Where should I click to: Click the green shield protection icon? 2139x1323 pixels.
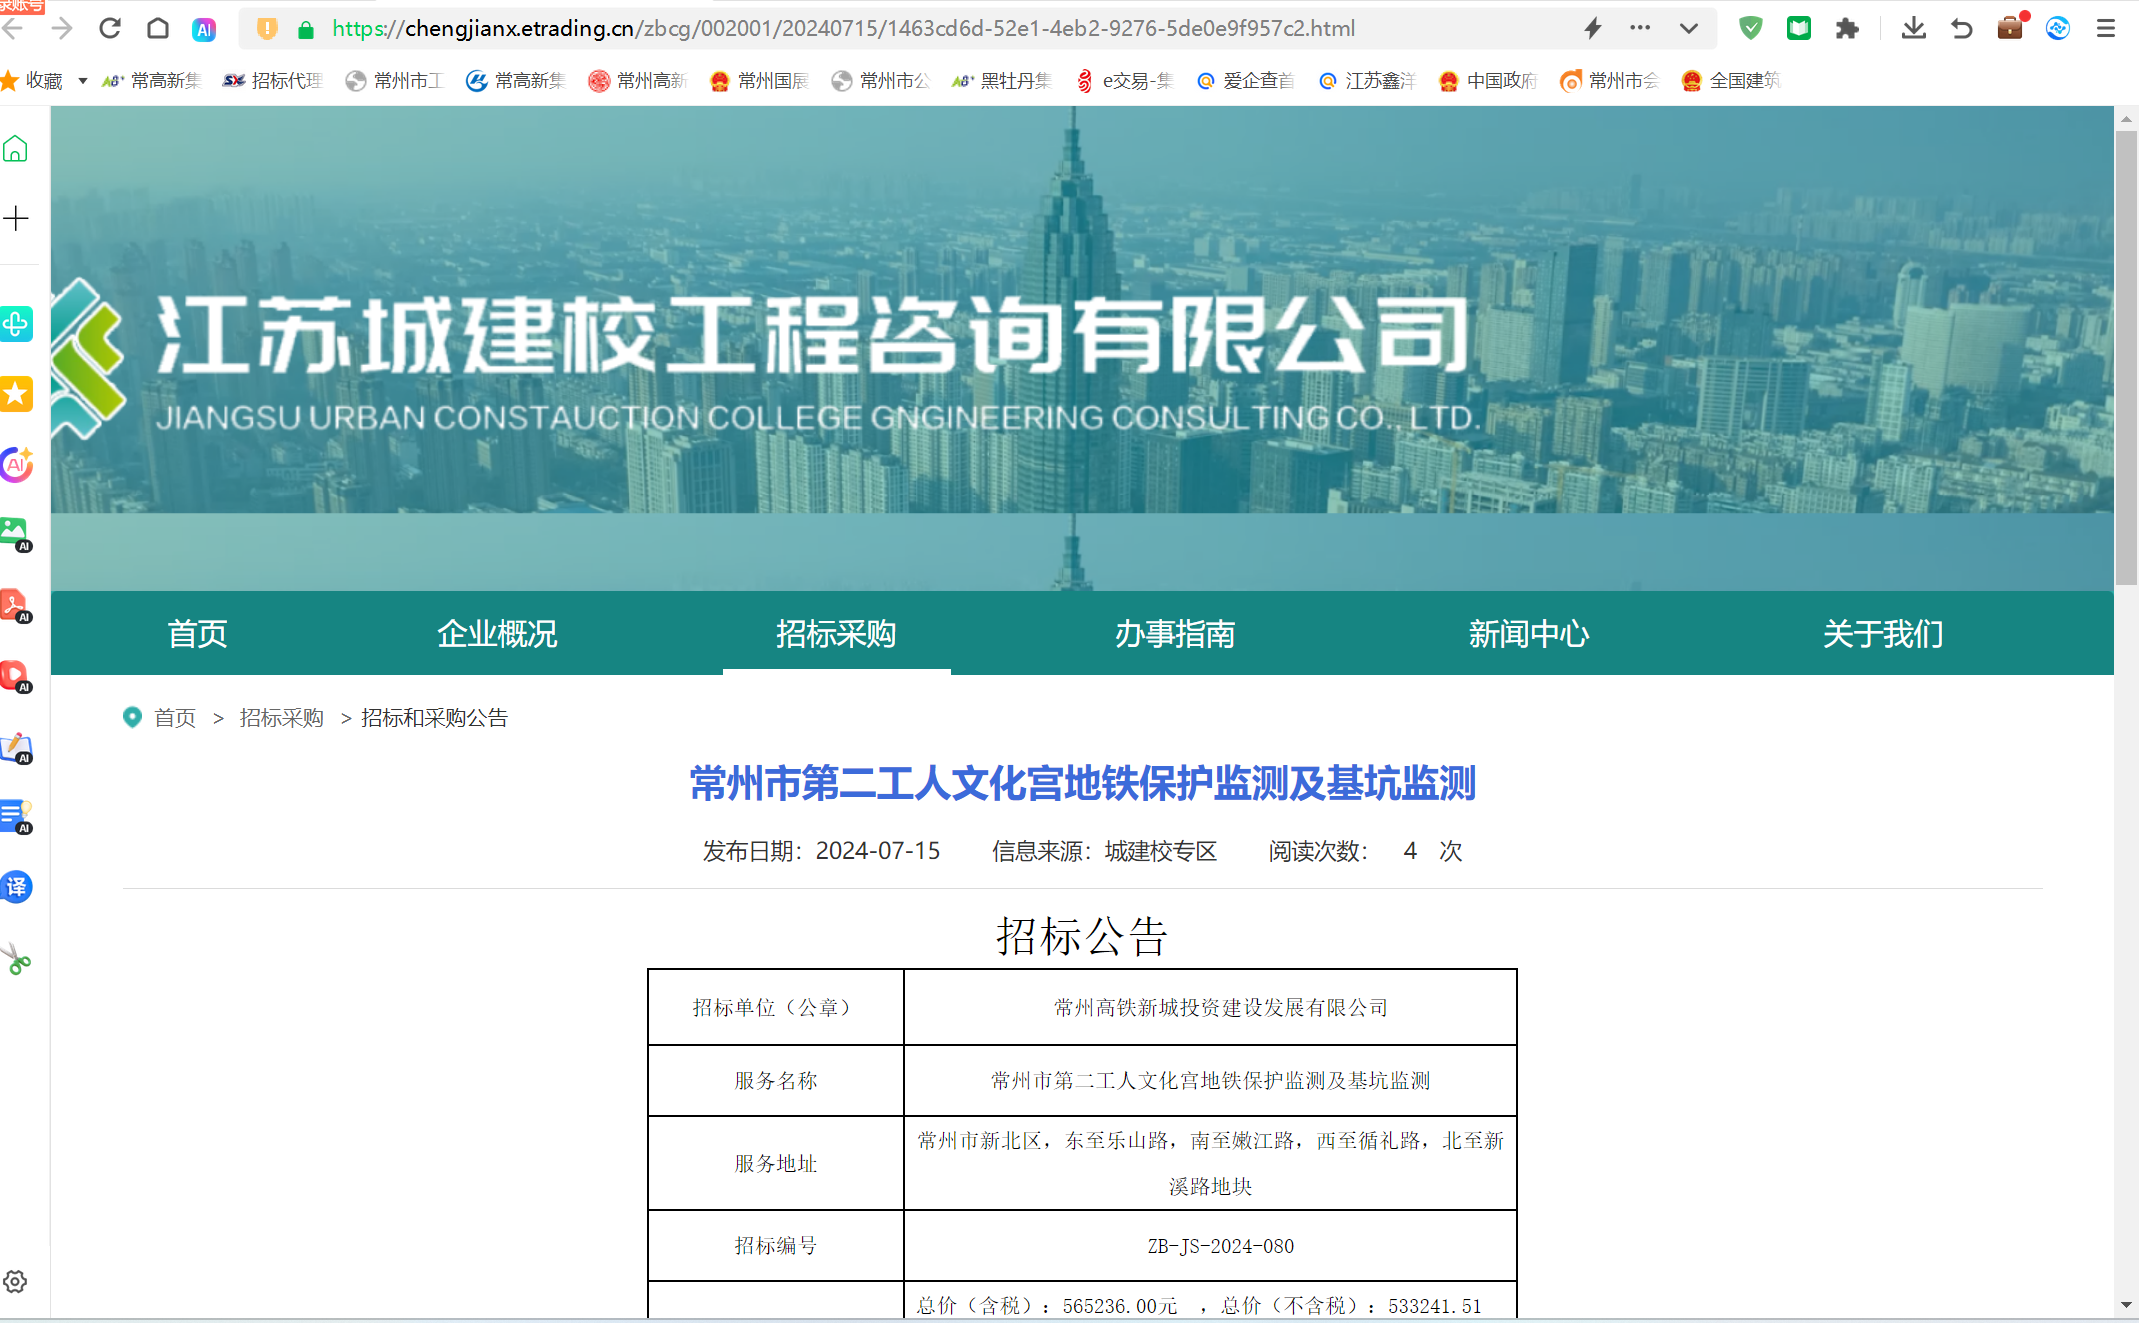[x=1750, y=28]
